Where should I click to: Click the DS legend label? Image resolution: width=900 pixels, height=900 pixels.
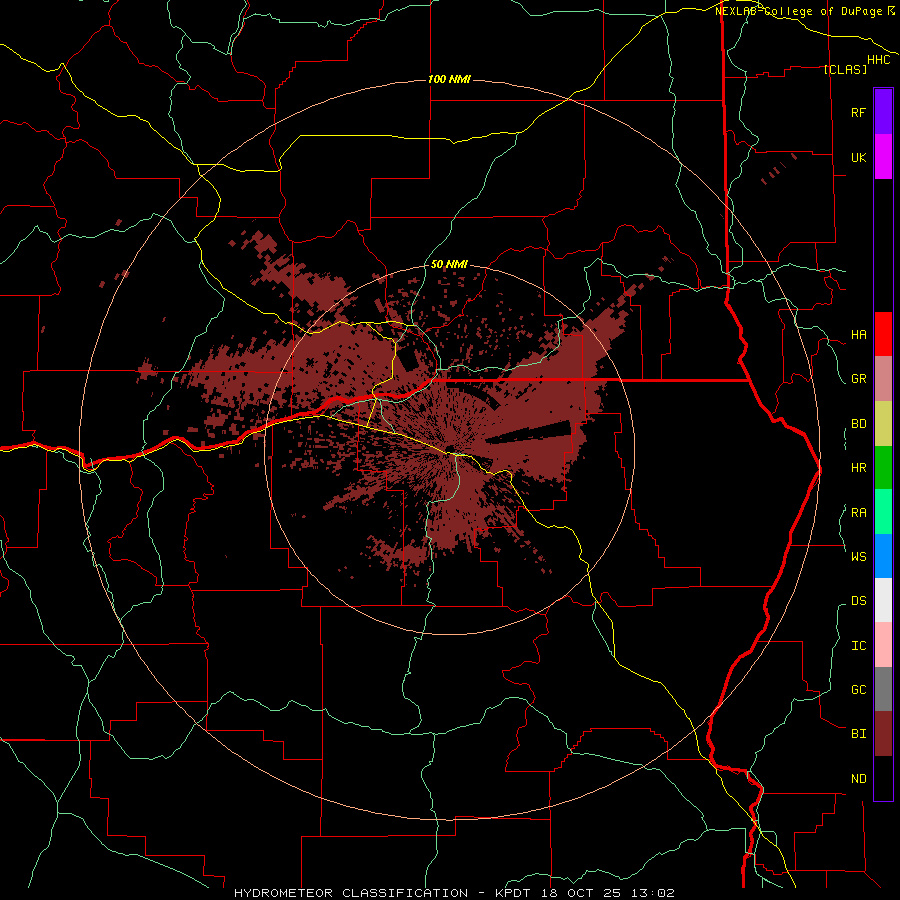pyautogui.click(x=858, y=601)
